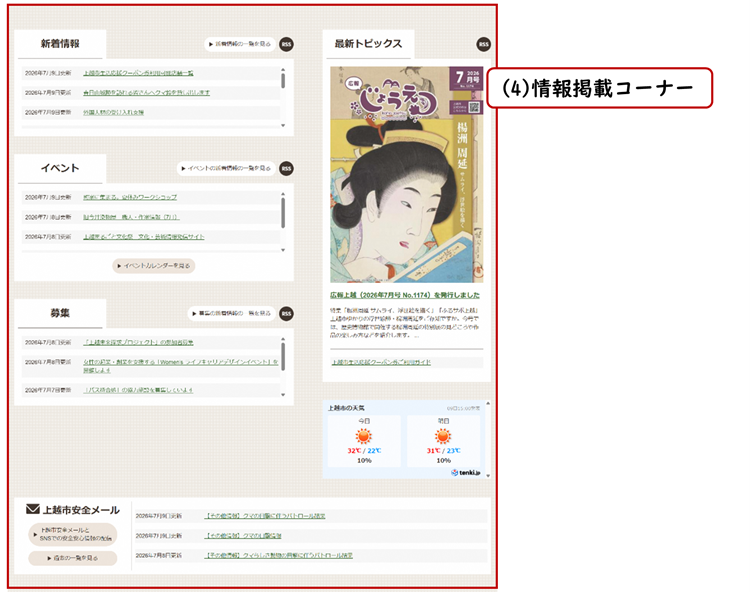The height and width of the screenshot is (592, 750).
Task: Open the RSS feed for イベント
Action: 286,168
